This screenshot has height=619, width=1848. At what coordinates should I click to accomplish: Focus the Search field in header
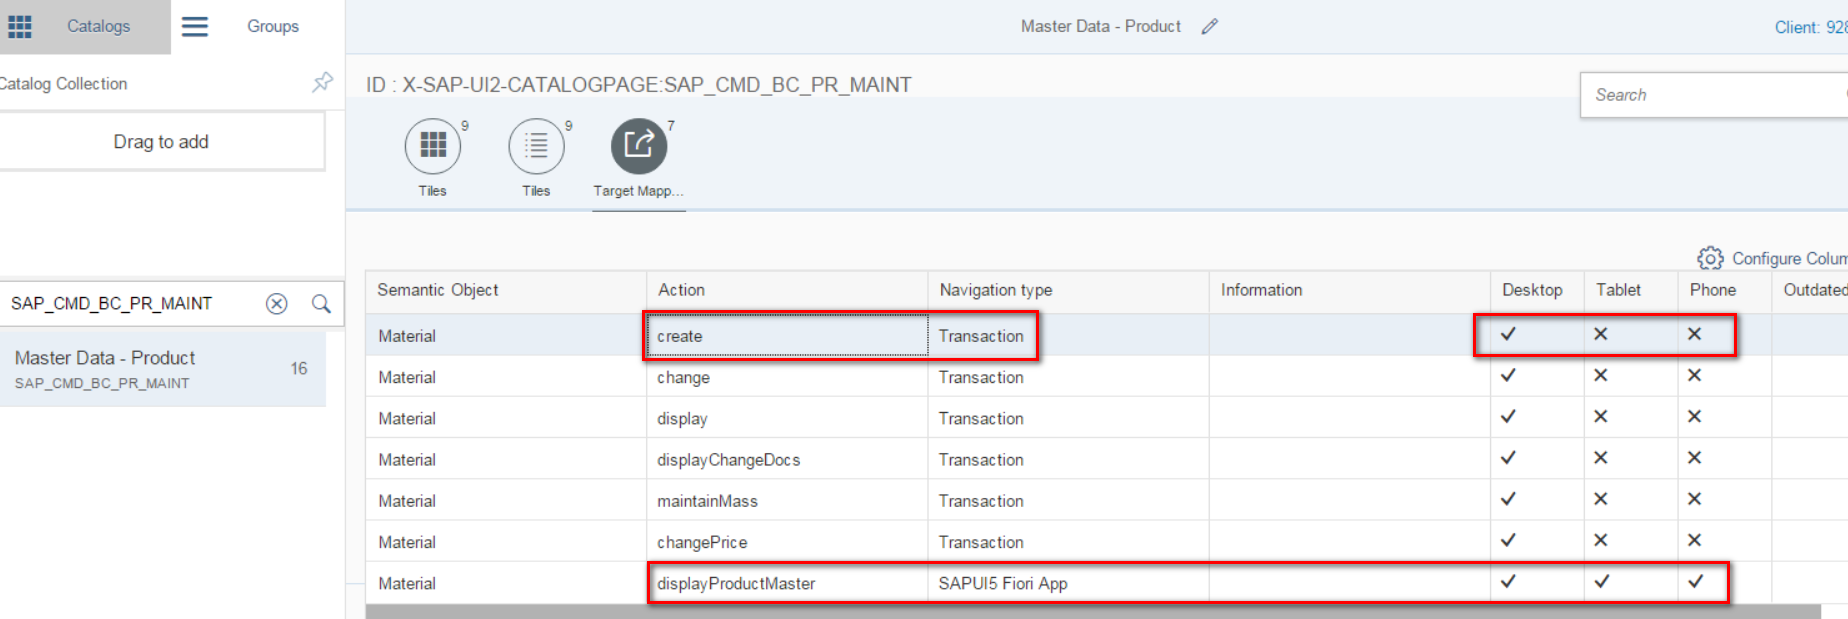pyautogui.click(x=1714, y=95)
